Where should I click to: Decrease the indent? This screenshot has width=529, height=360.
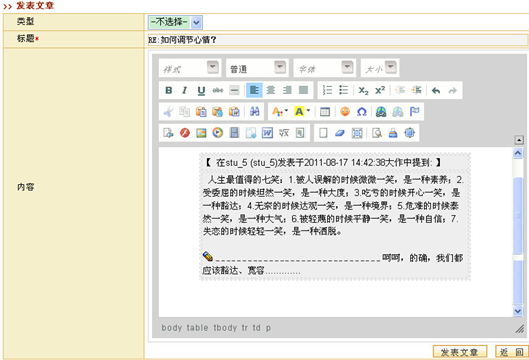click(400, 90)
